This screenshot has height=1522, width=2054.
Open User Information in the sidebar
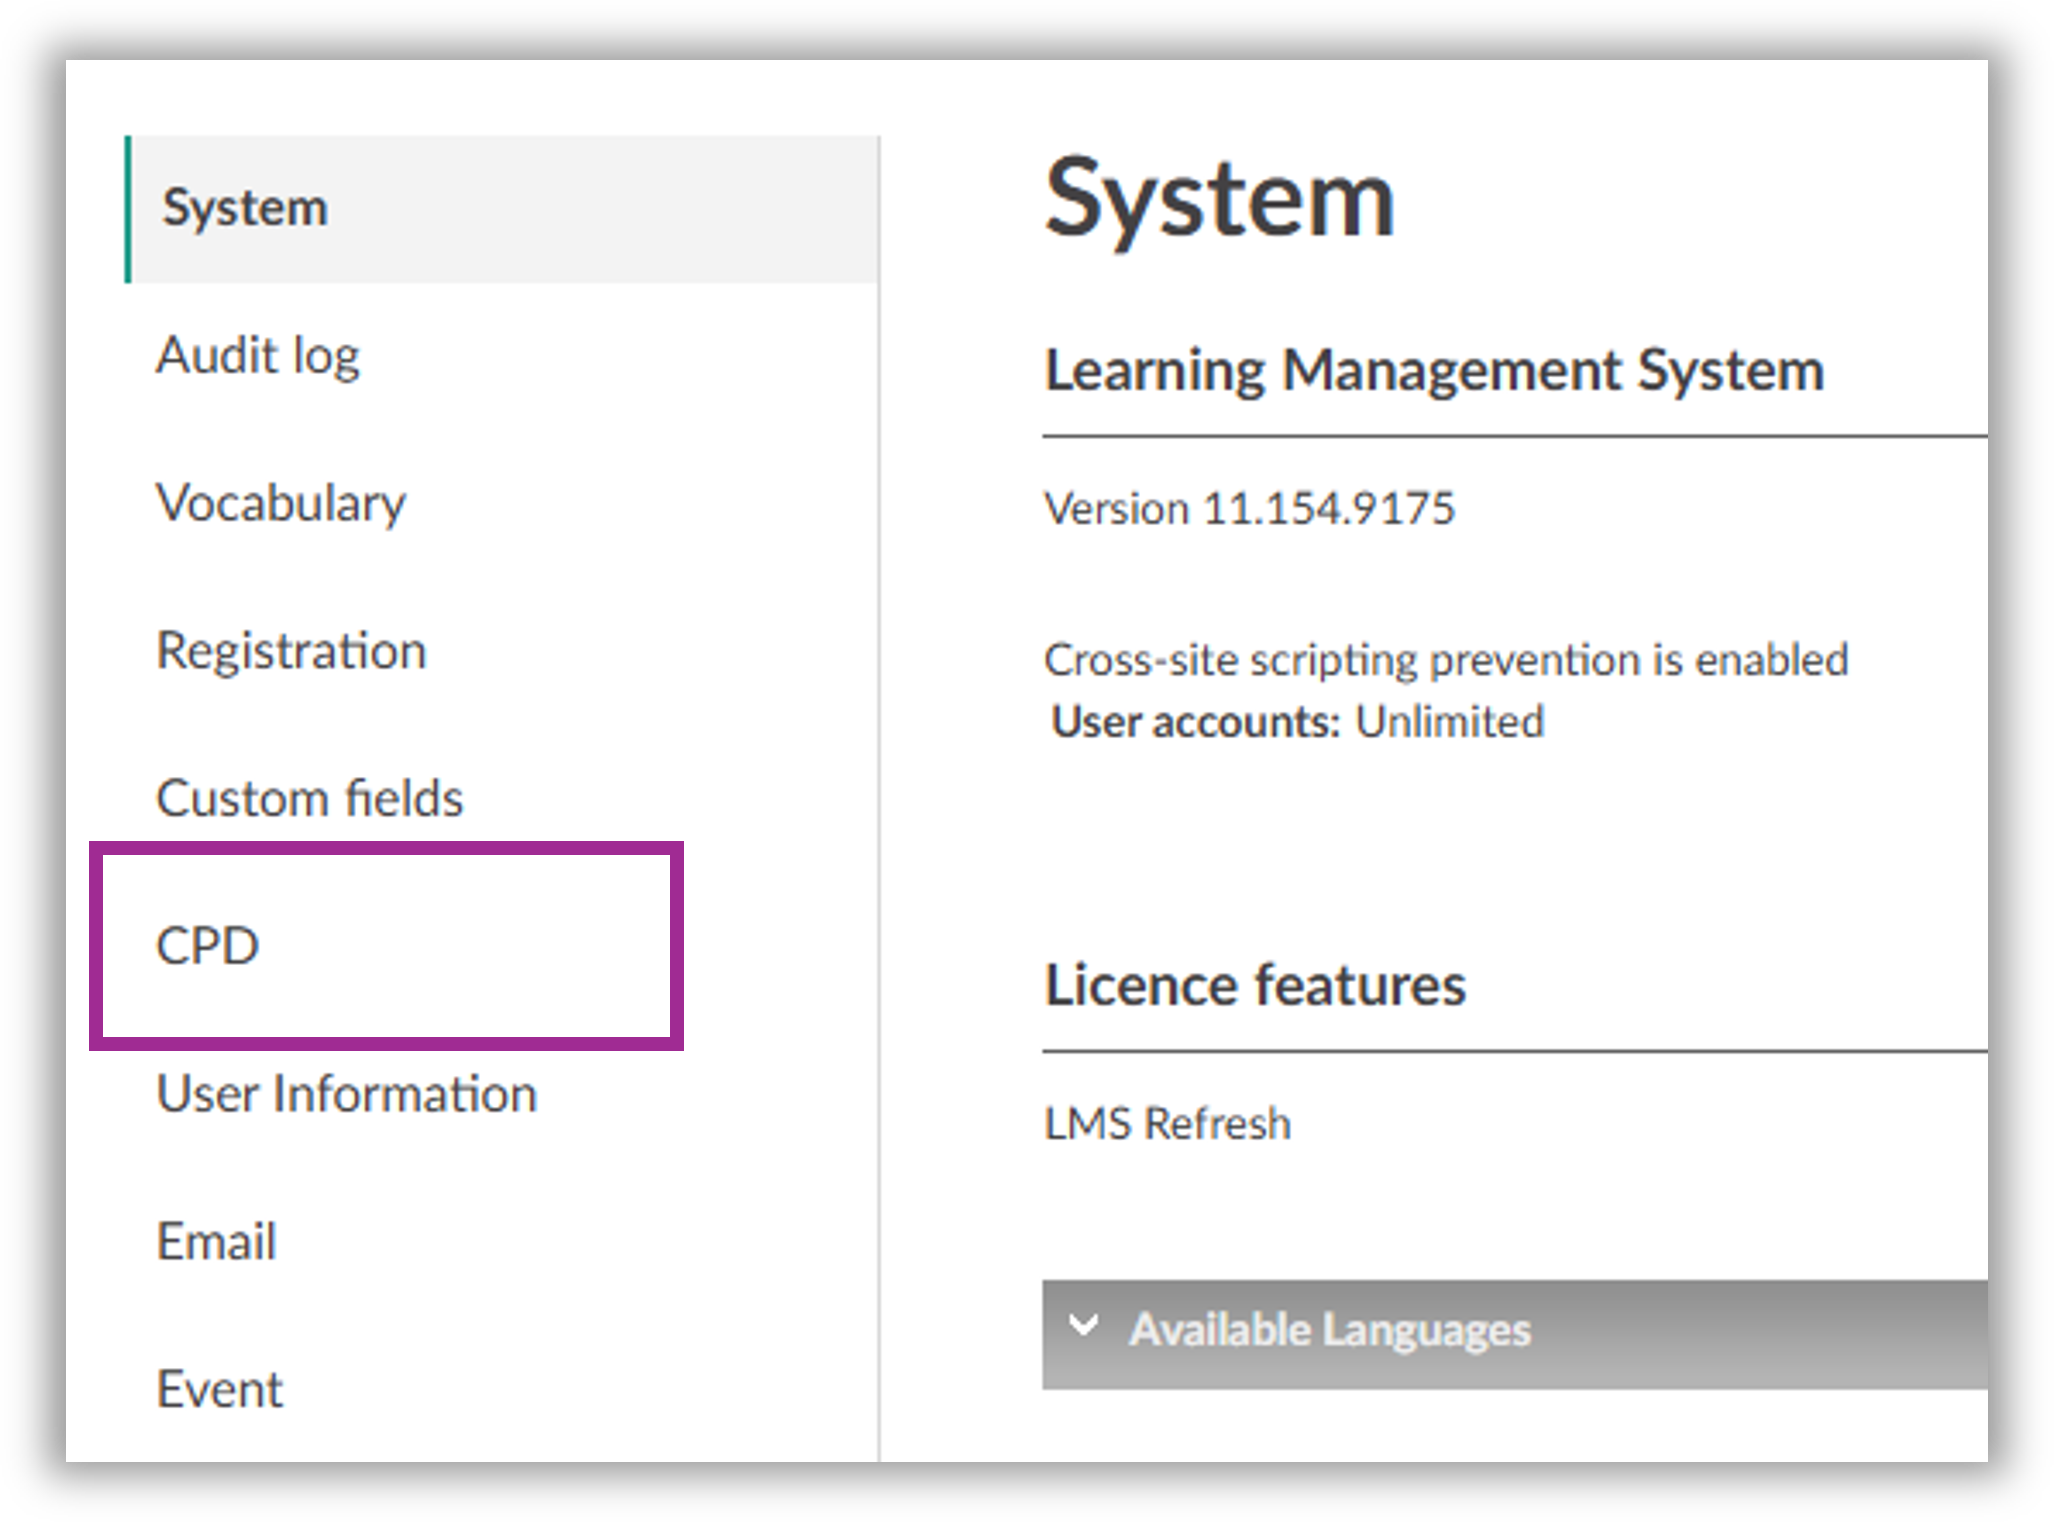tap(346, 1093)
